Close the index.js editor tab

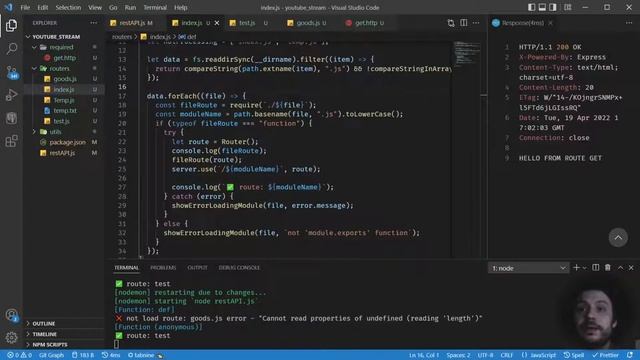tap(217, 23)
